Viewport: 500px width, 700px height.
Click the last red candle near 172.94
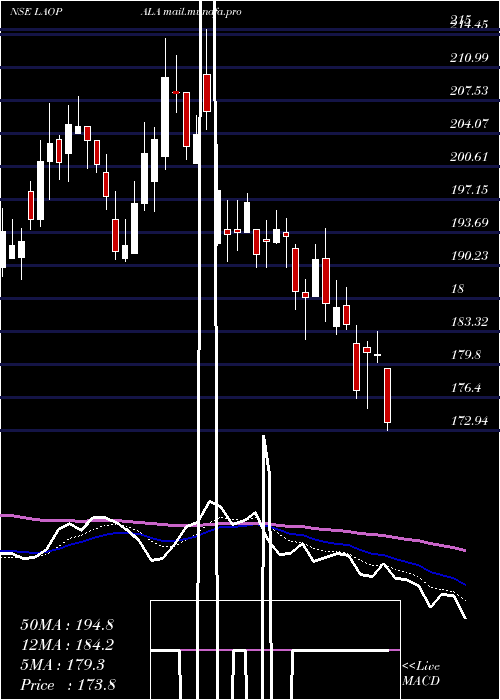point(388,396)
